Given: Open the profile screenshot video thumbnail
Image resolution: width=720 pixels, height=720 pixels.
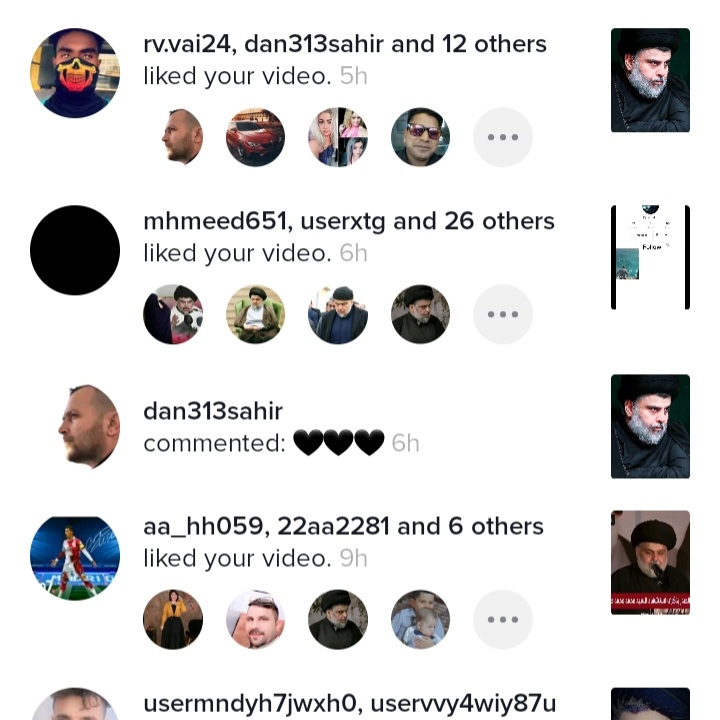Looking at the screenshot, I should coord(650,257).
